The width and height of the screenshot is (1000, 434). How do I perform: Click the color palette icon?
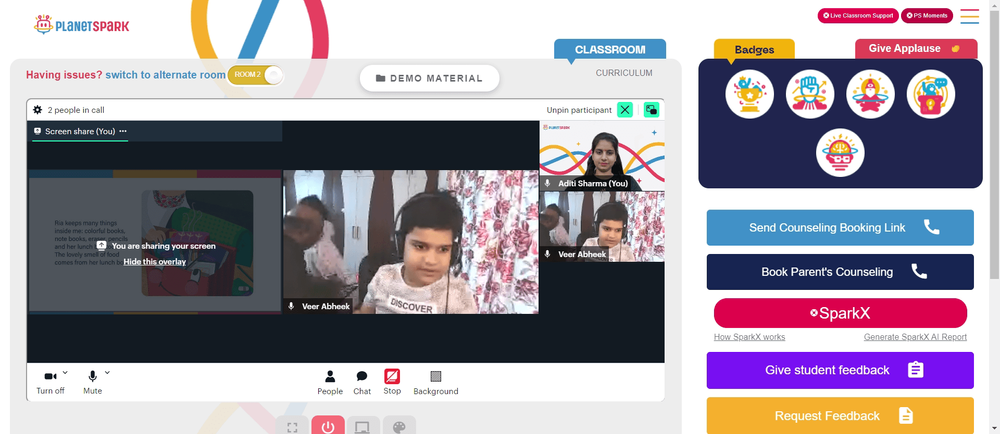click(399, 426)
